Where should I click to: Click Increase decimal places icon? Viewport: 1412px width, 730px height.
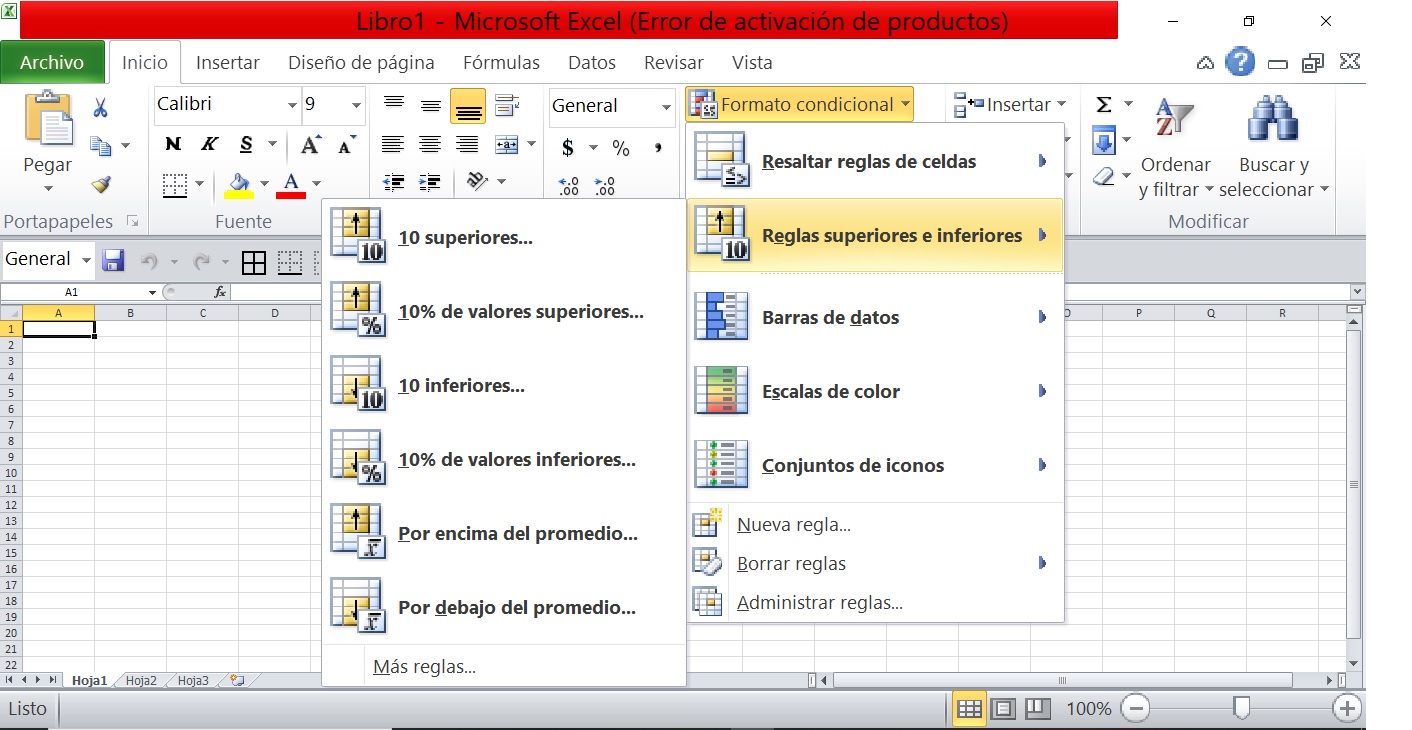(568, 186)
